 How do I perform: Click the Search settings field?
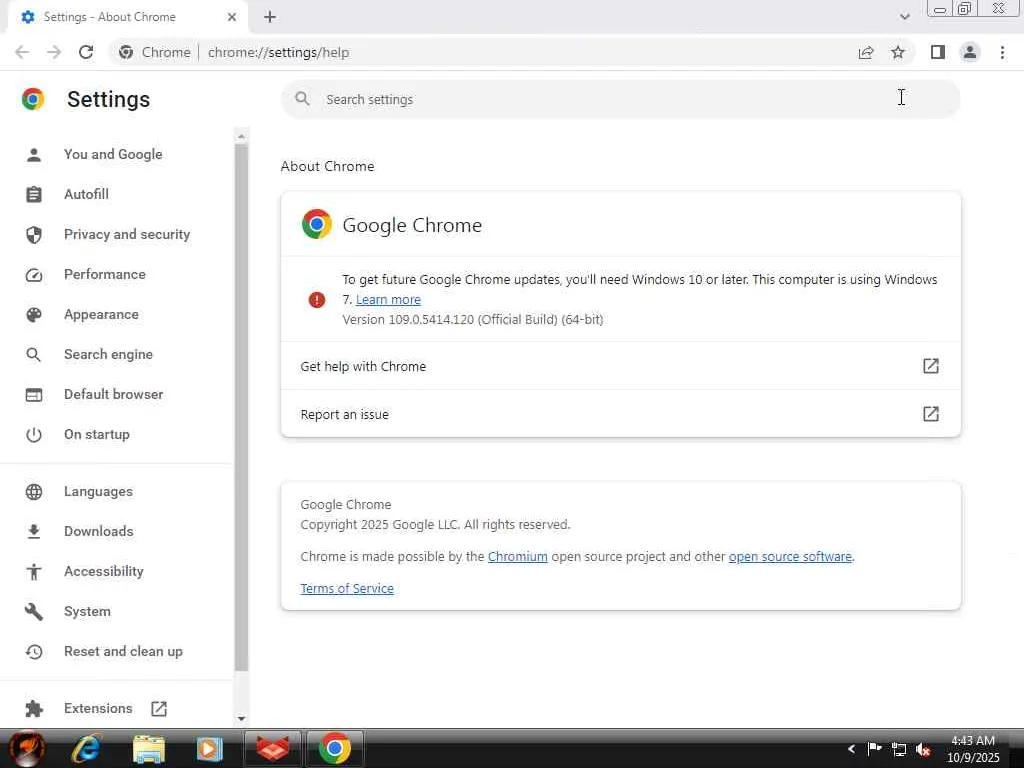pos(620,99)
